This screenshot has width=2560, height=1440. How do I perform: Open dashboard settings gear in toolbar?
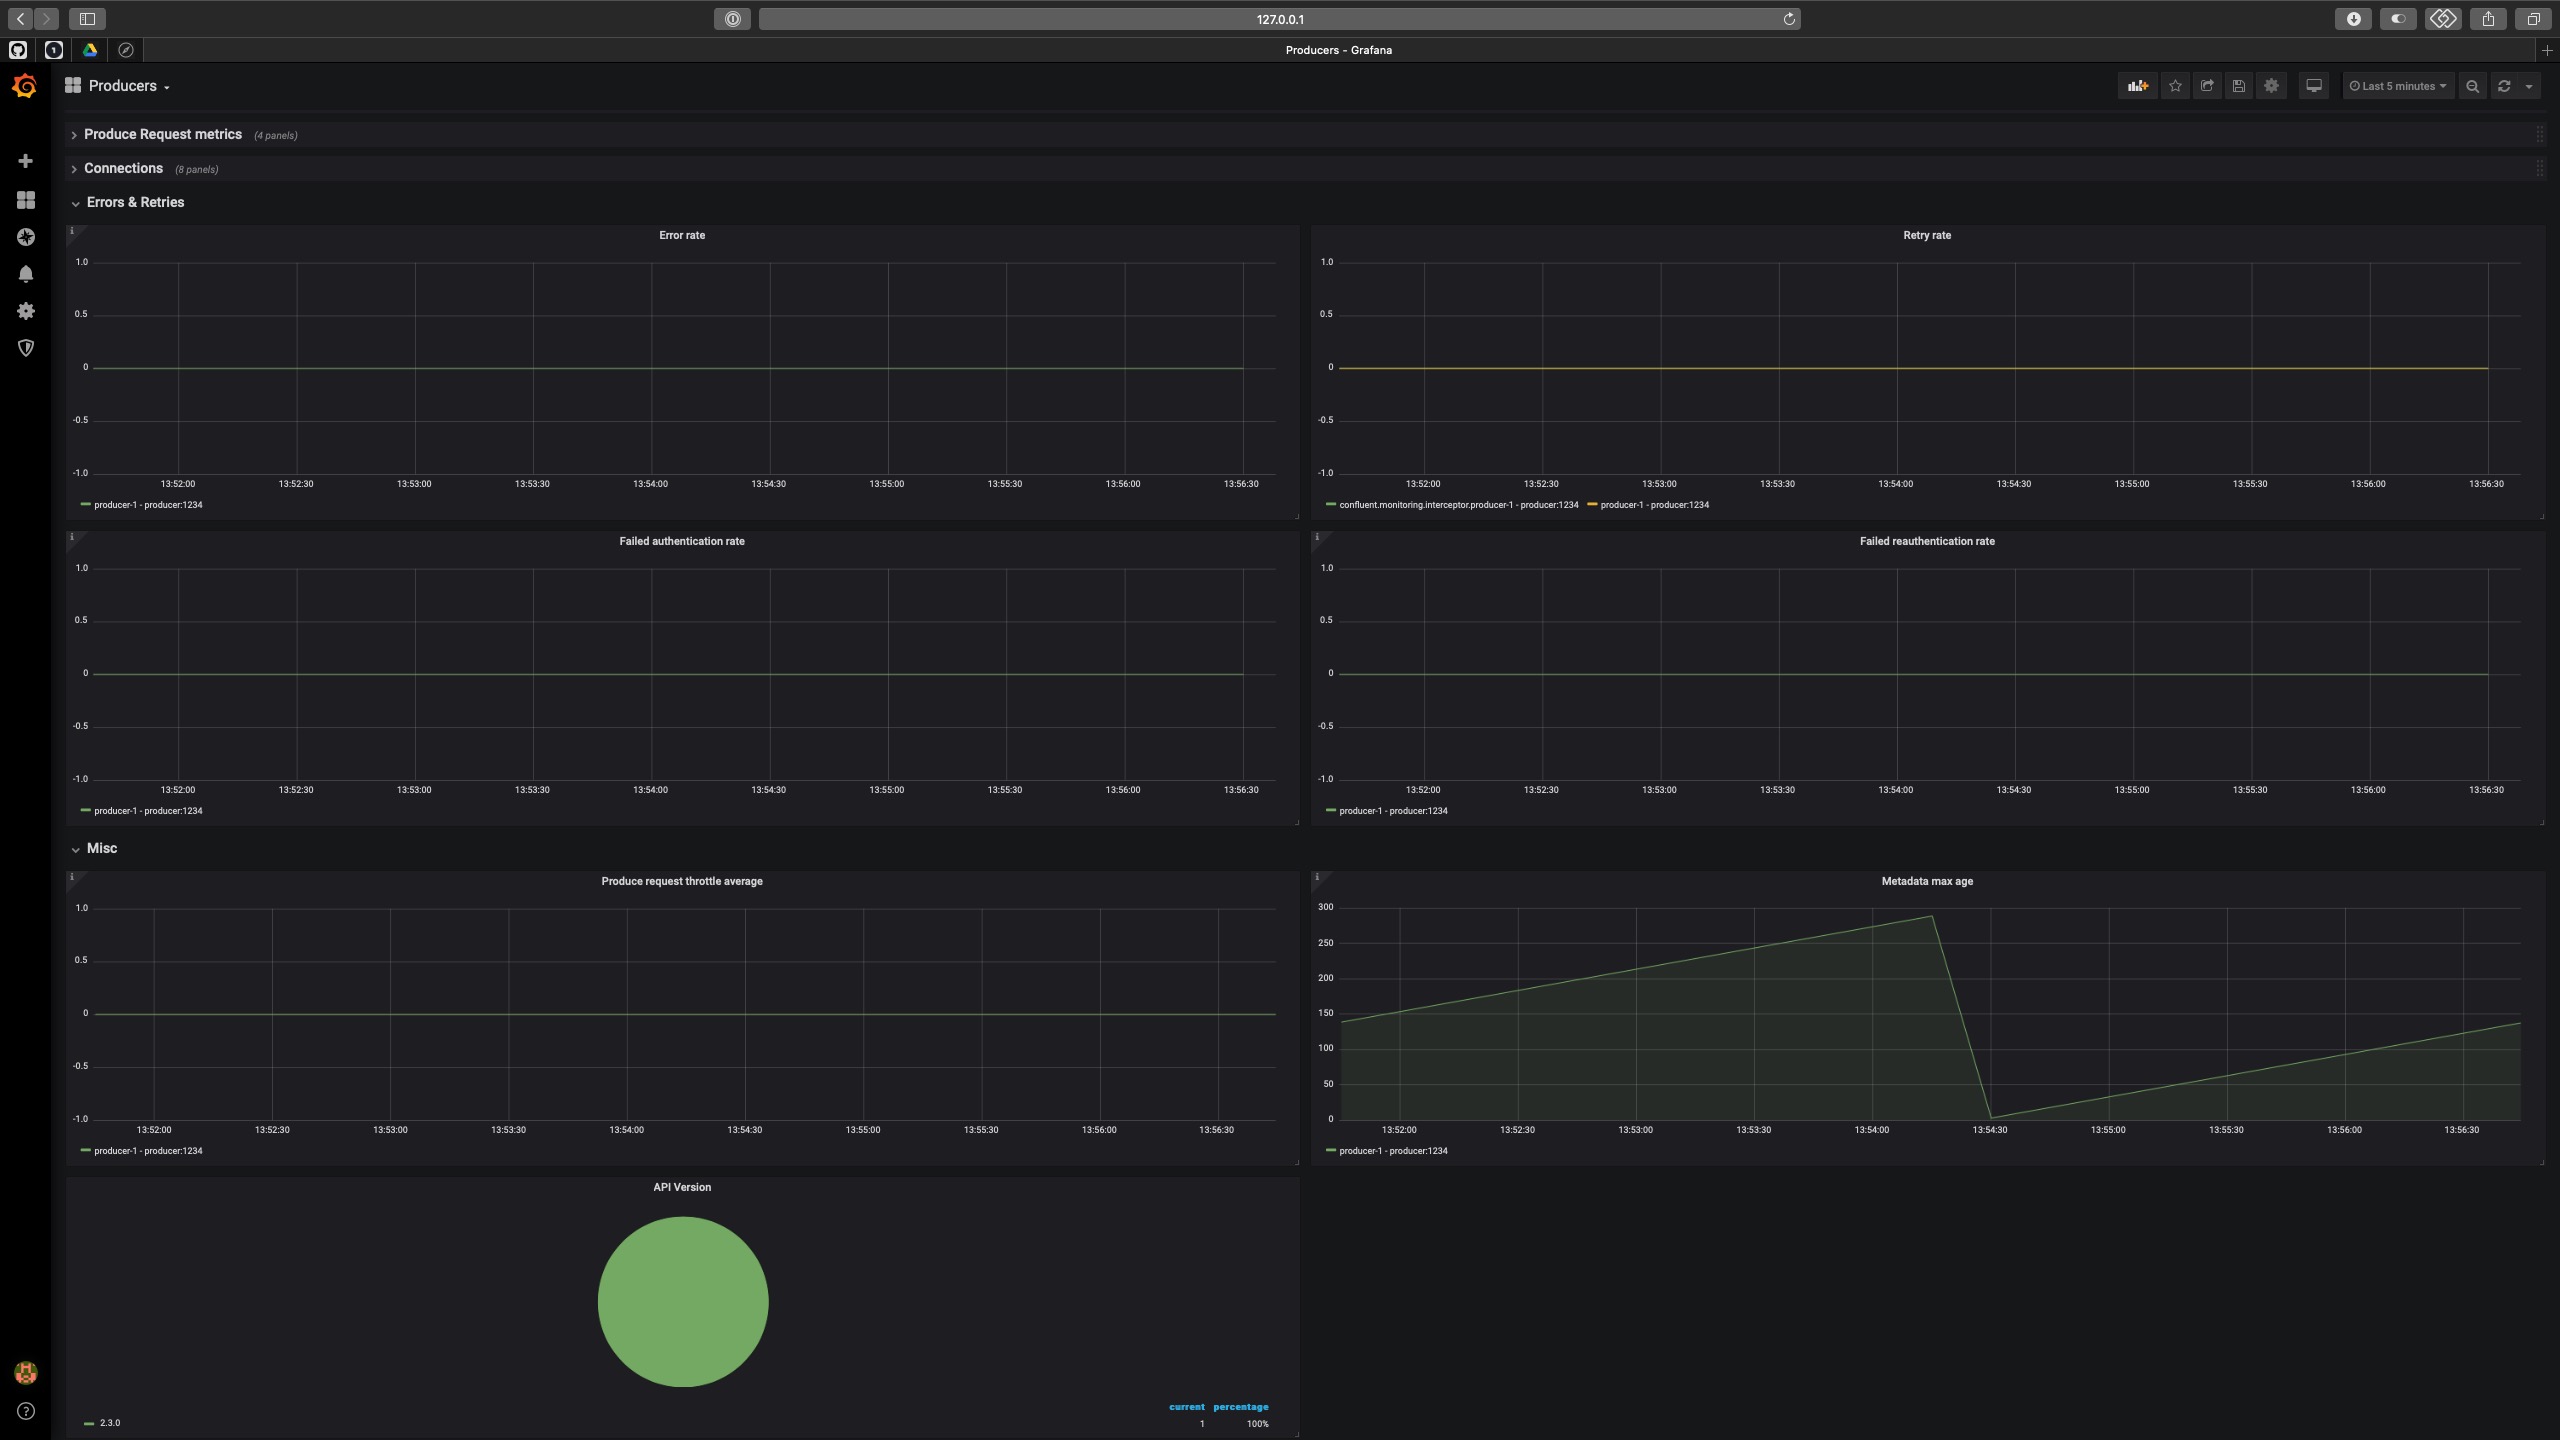point(2271,86)
